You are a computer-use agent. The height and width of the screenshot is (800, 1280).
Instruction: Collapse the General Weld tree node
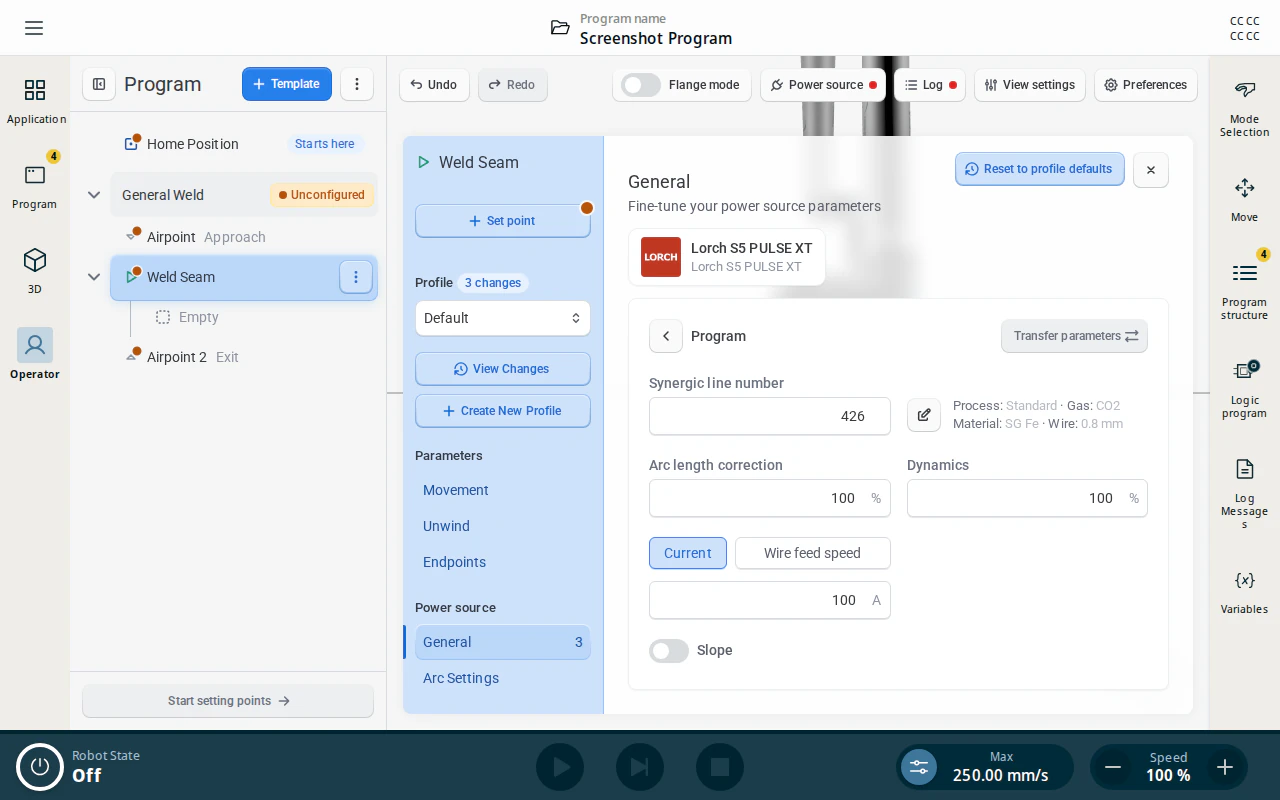coord(94,195)
